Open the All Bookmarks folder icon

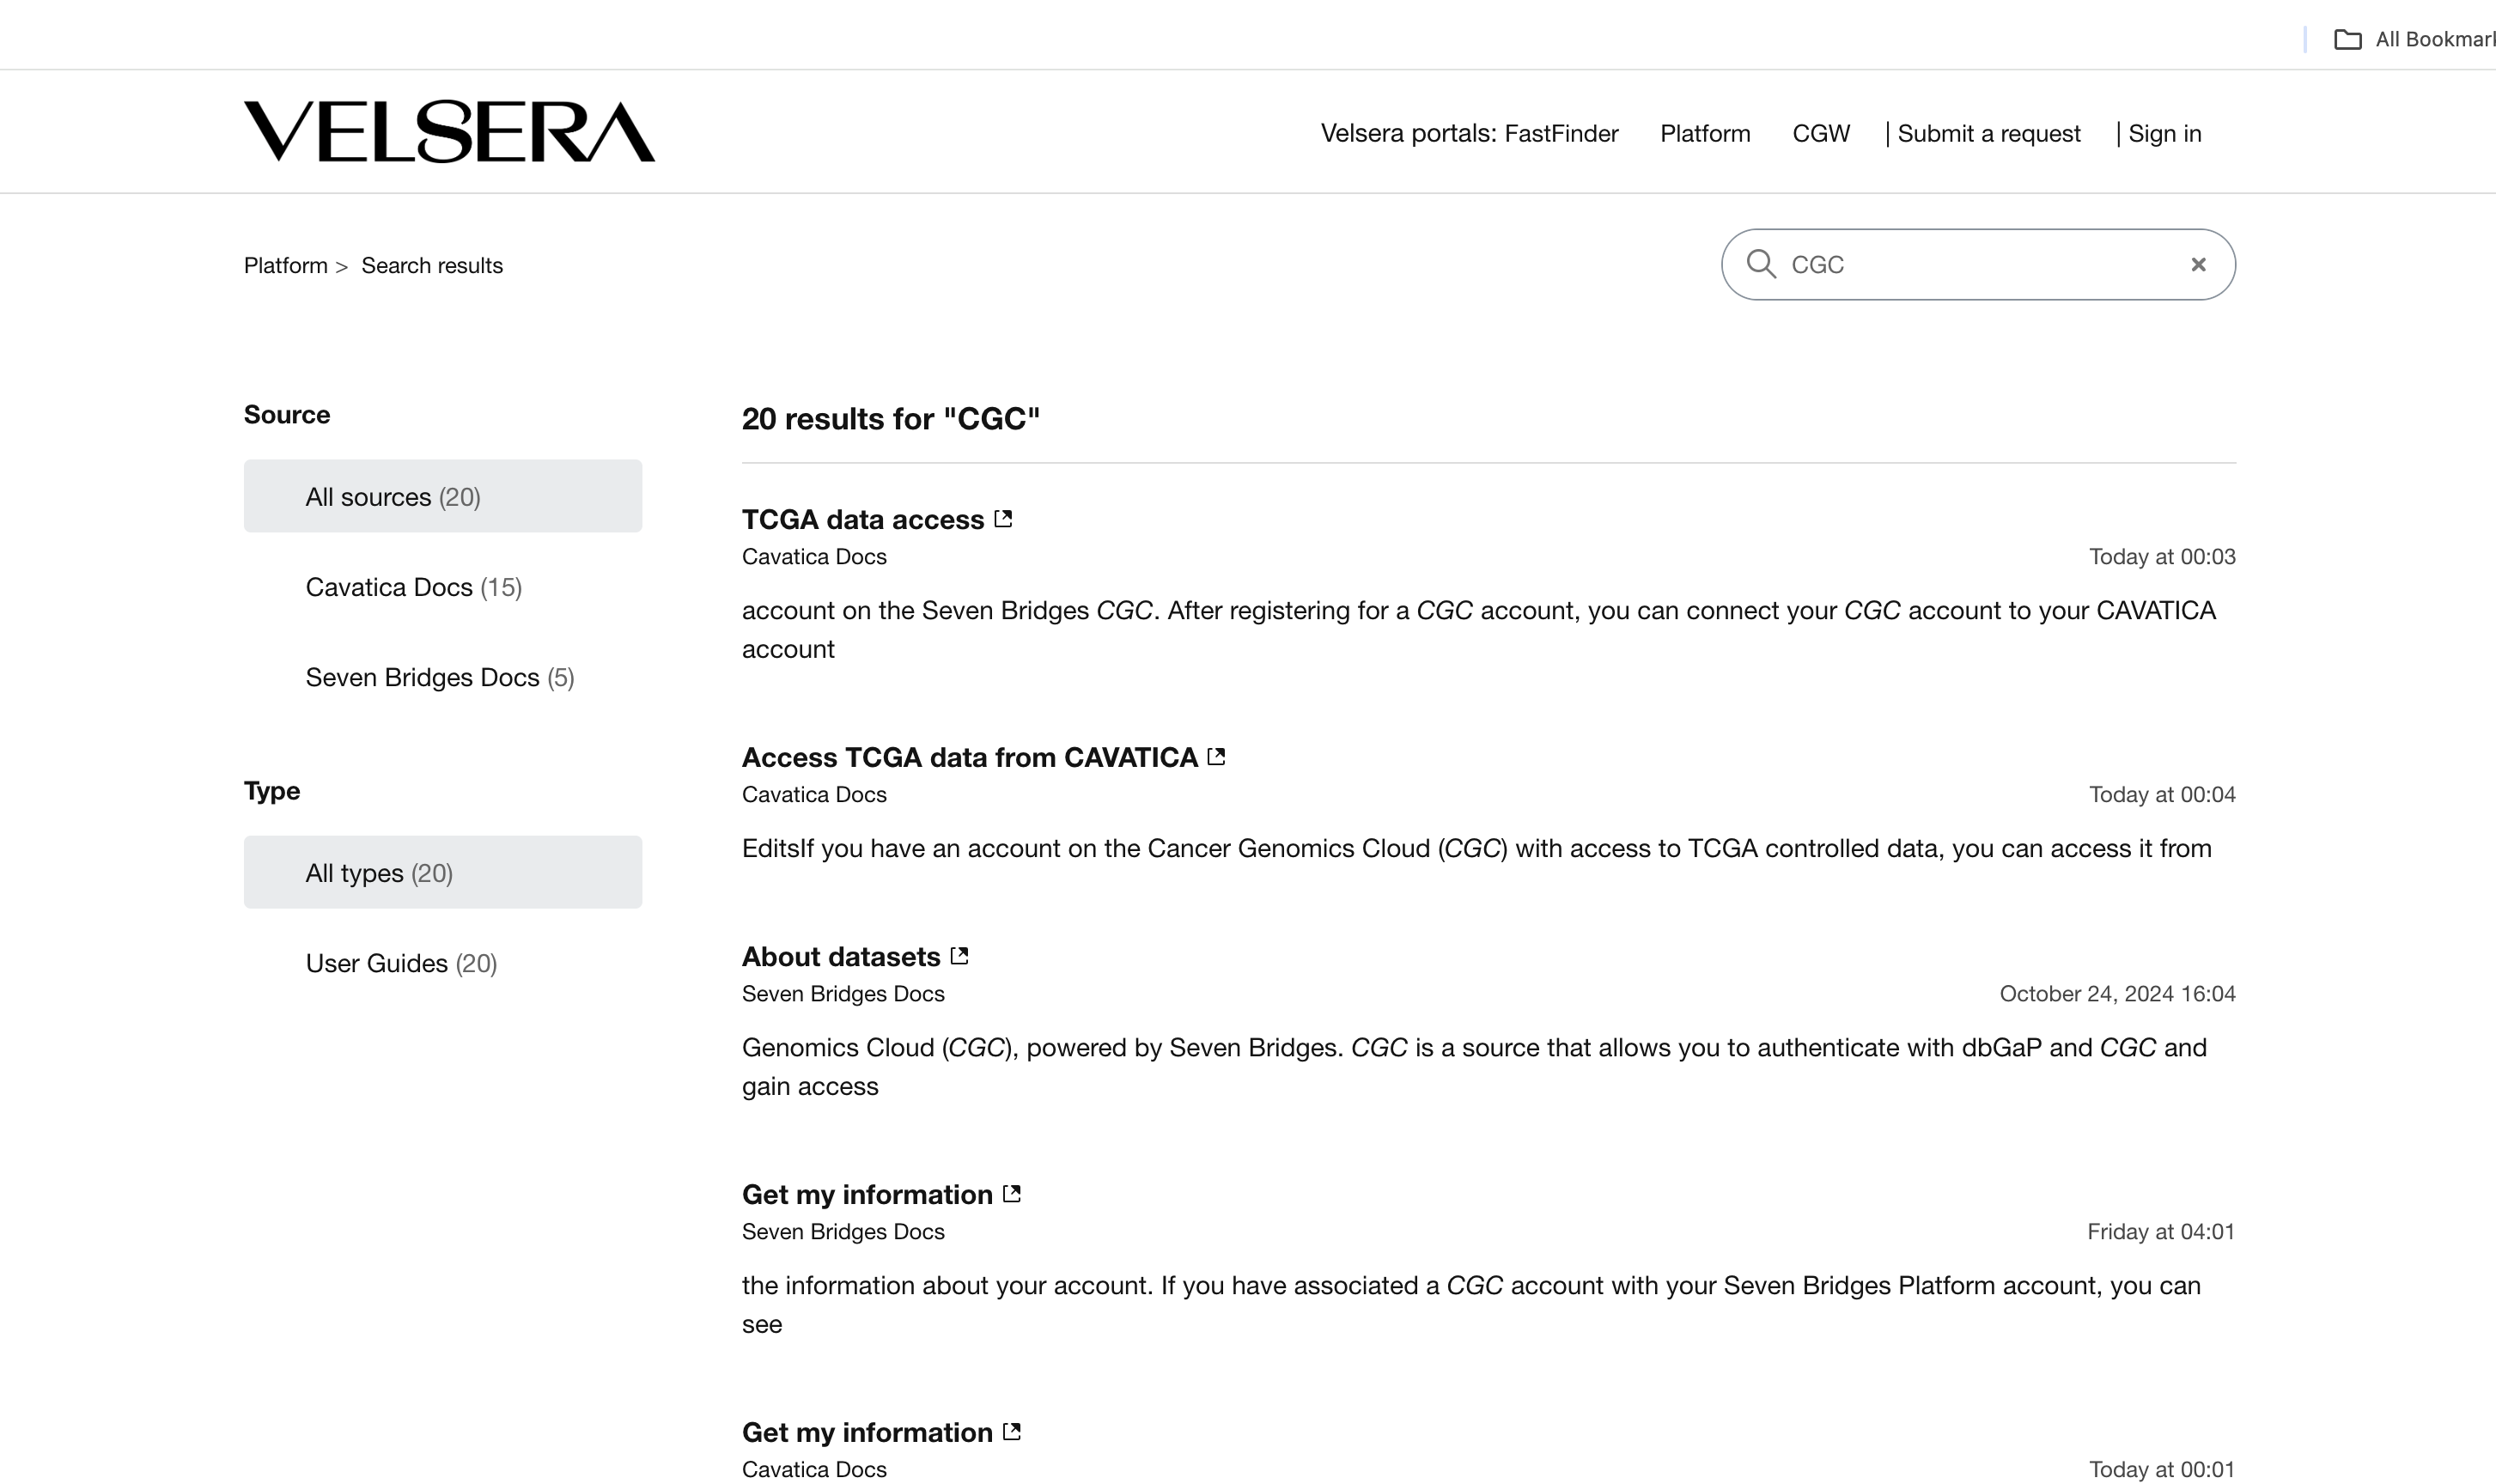[2347, 39]
